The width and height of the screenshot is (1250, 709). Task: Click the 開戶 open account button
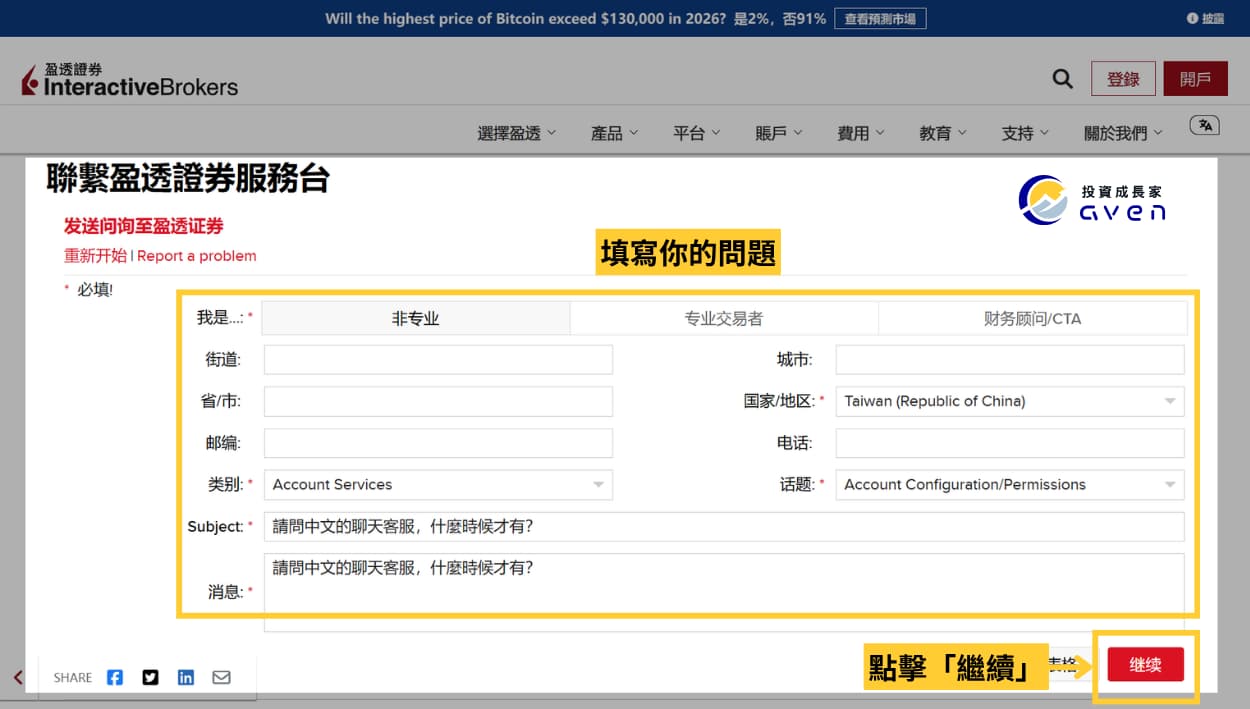point(1195,79)
